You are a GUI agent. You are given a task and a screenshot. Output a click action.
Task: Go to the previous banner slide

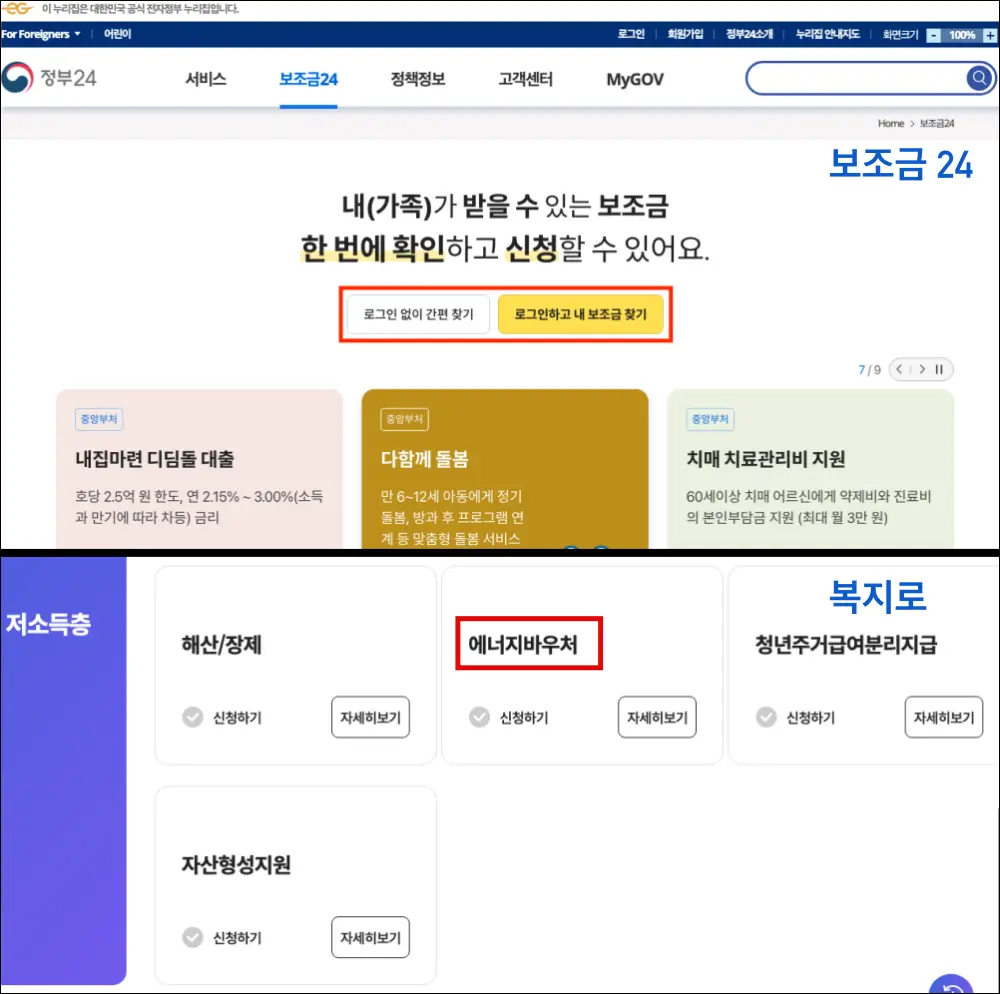[899, 369]
